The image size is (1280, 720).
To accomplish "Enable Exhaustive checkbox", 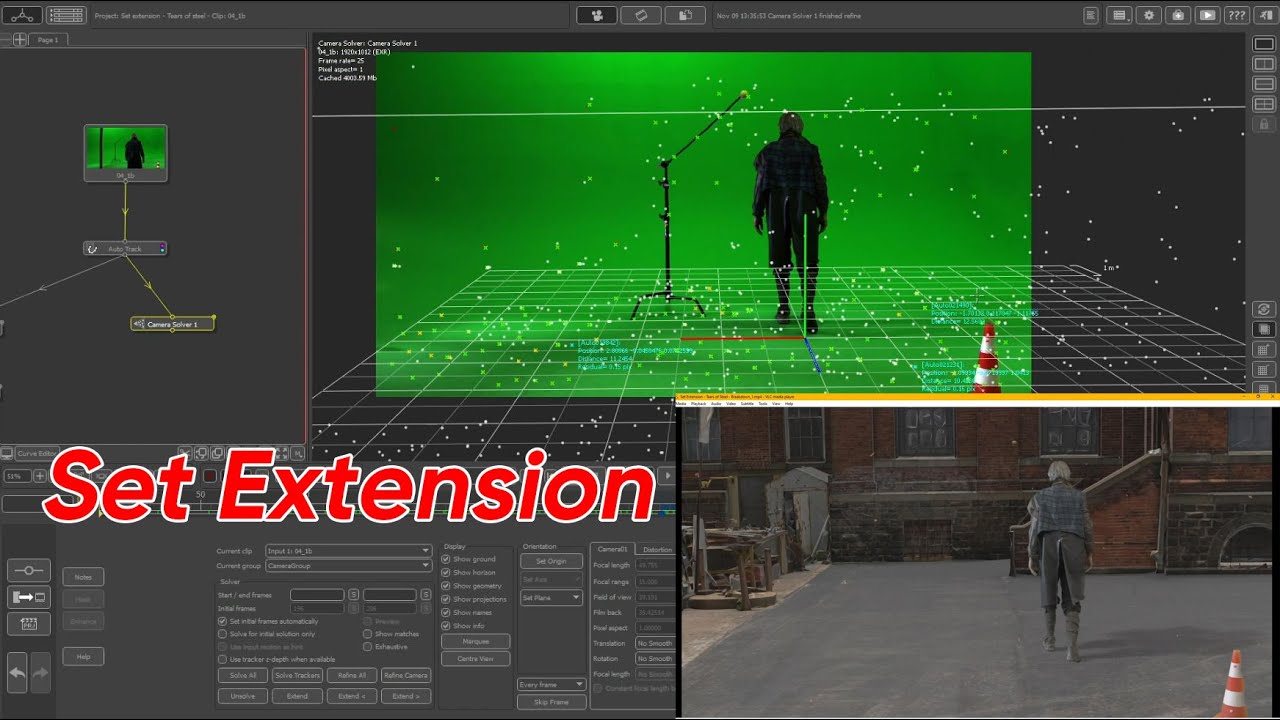I will click(x=368, y=647).
